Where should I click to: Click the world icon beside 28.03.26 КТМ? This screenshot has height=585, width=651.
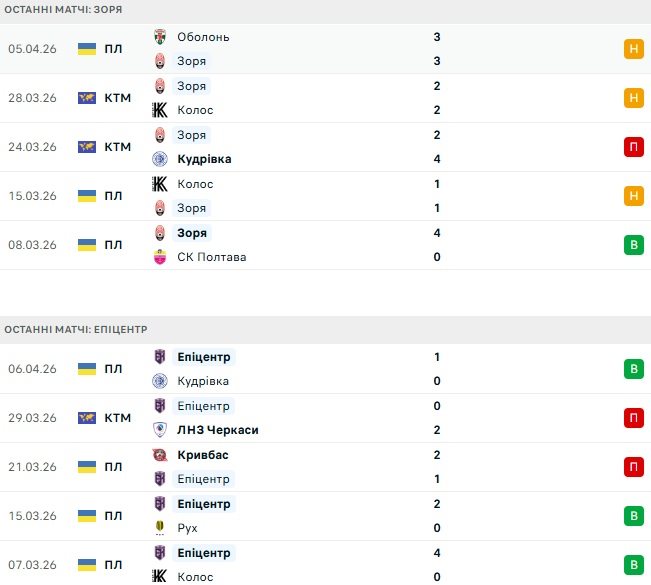87,98
